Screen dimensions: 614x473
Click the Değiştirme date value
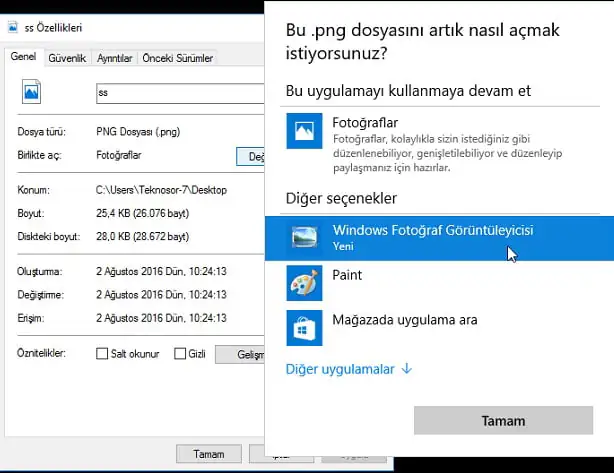coord(161,294)
